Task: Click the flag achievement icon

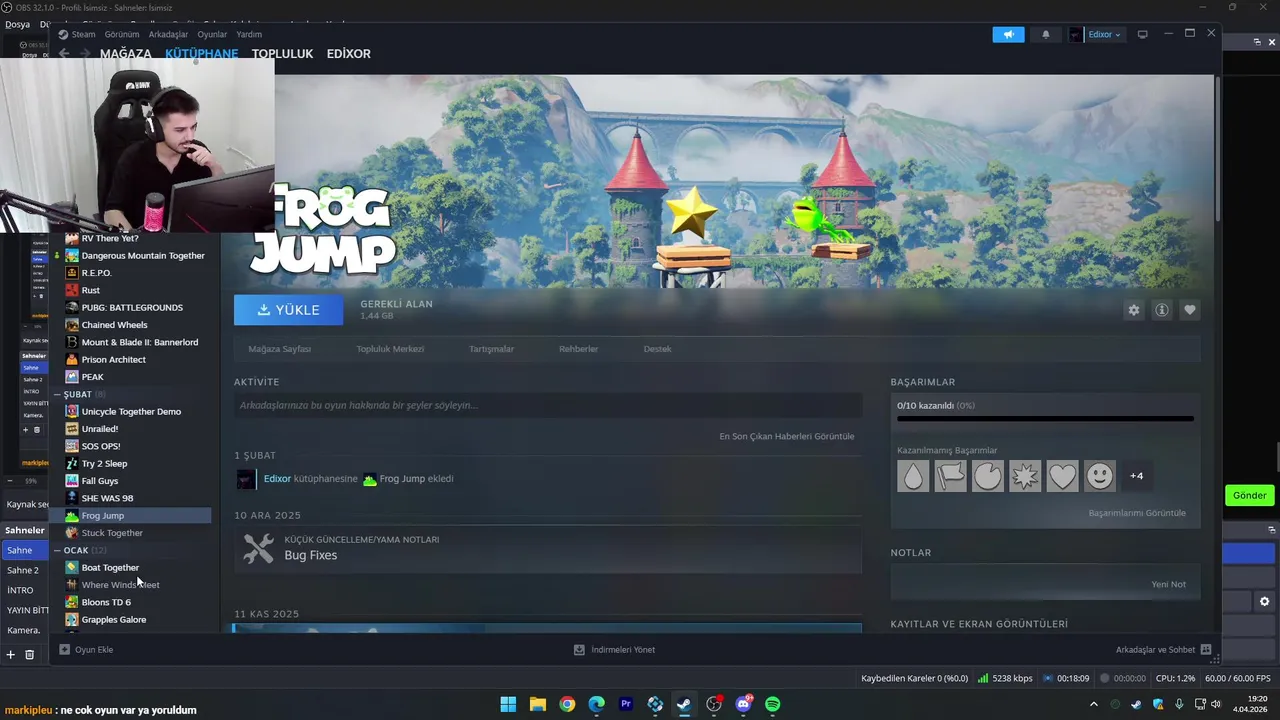Action: [x=950, y=476]
